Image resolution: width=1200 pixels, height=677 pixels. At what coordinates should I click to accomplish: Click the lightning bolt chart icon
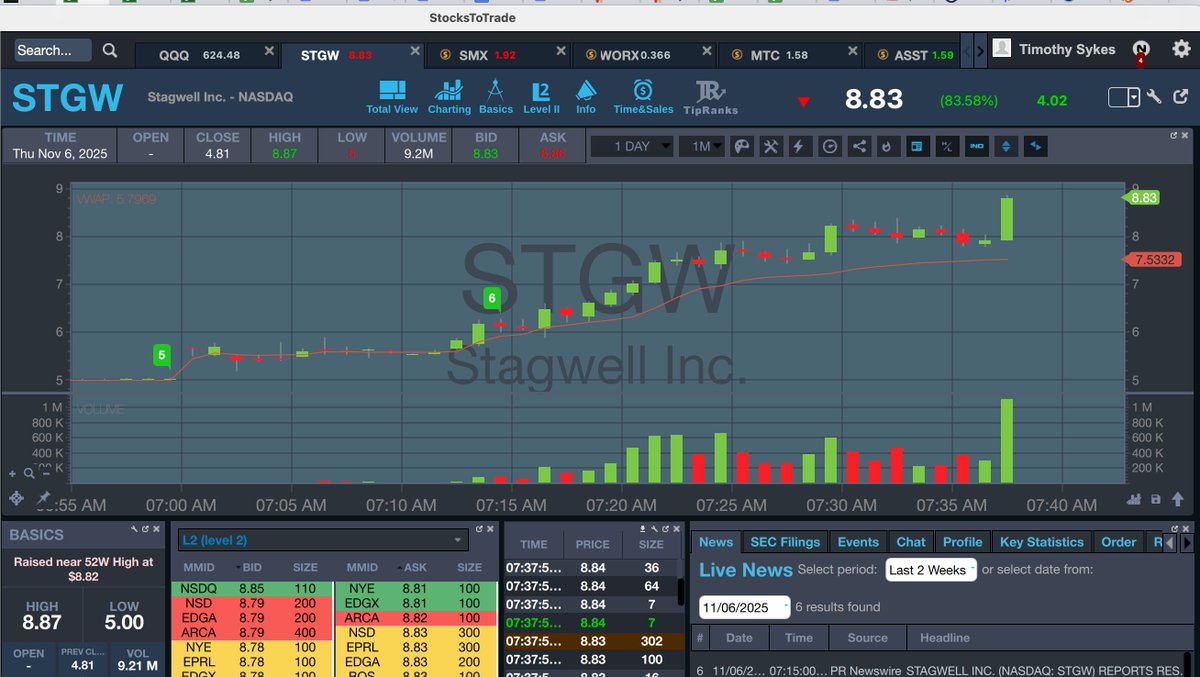pyautogui.click(x=799, y=146)
